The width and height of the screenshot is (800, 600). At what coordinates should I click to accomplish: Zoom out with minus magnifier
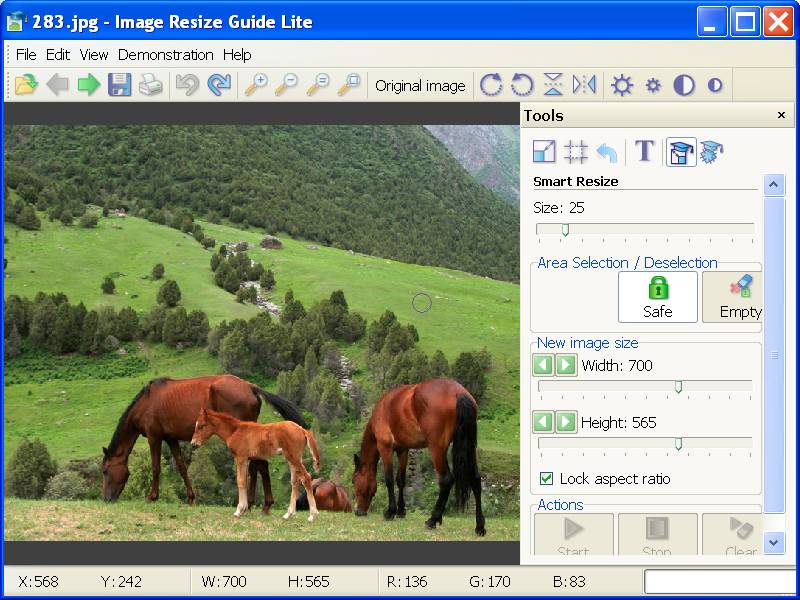click(x=287, y=85)
